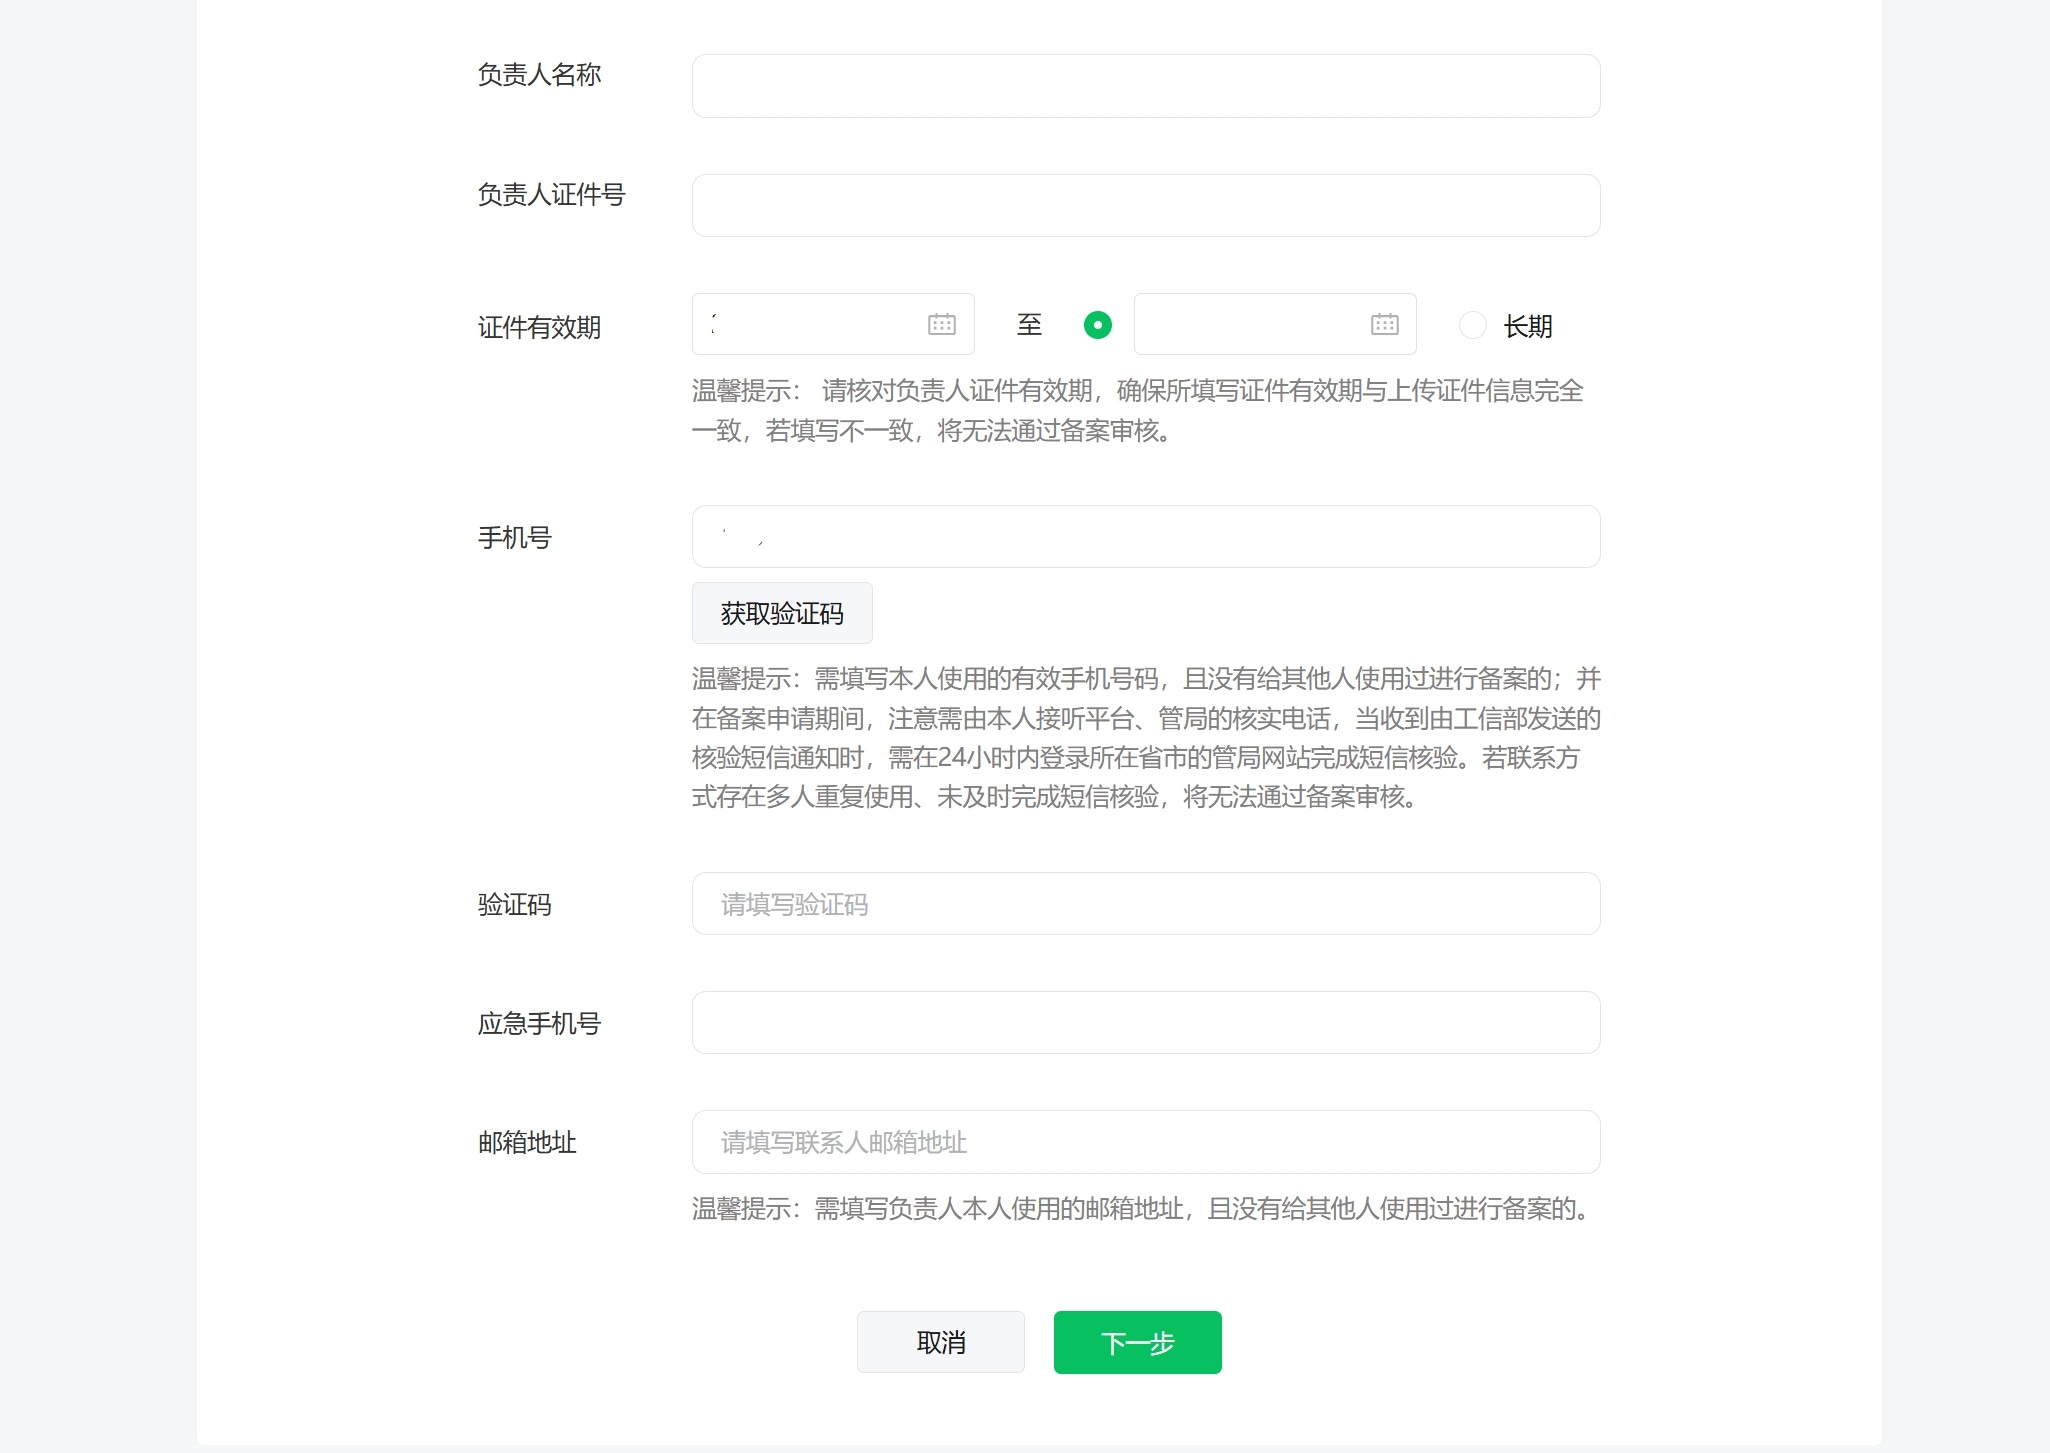
Task: Click the 应急手机号 input field
Action: pyautogui.click(x=1146, y=1023)
